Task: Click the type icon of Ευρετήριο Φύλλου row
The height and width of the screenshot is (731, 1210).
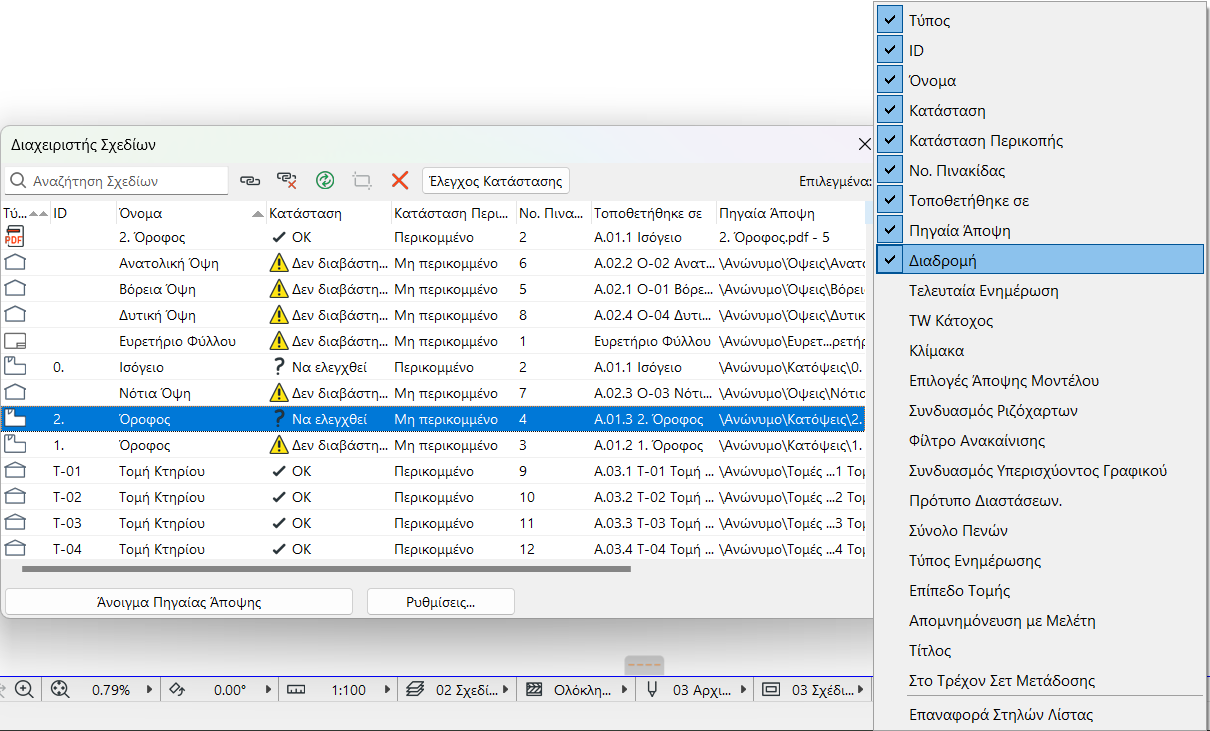Action: tap(14, 341)
